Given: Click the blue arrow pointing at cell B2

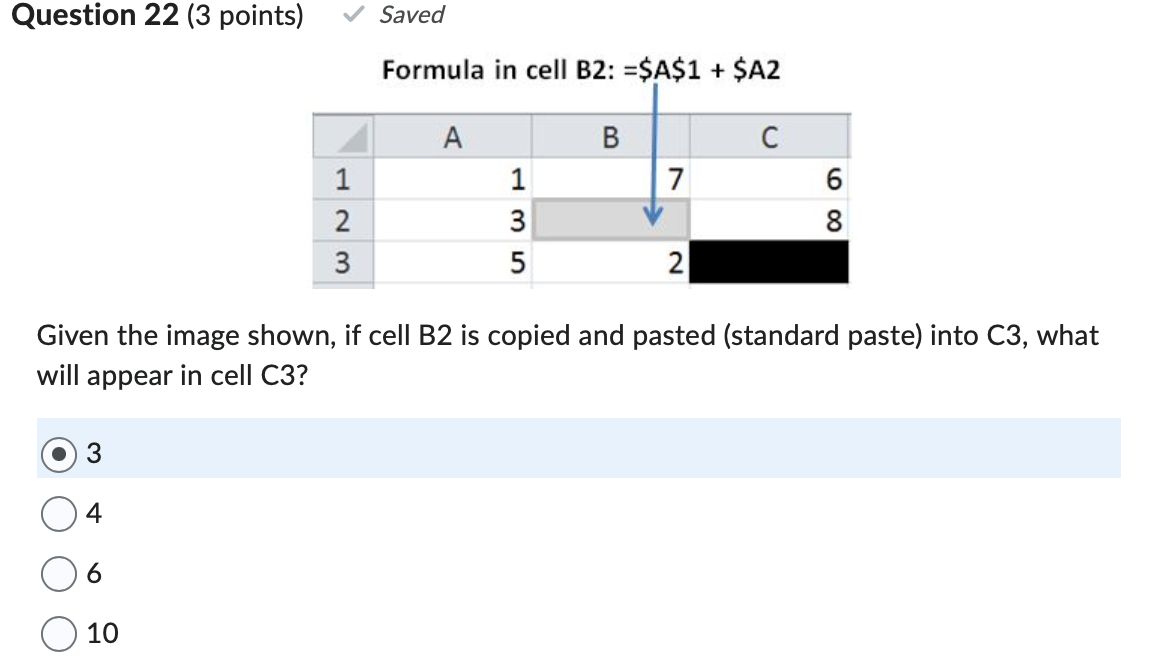Looking at the screenshot, I should tap(655, 160).
